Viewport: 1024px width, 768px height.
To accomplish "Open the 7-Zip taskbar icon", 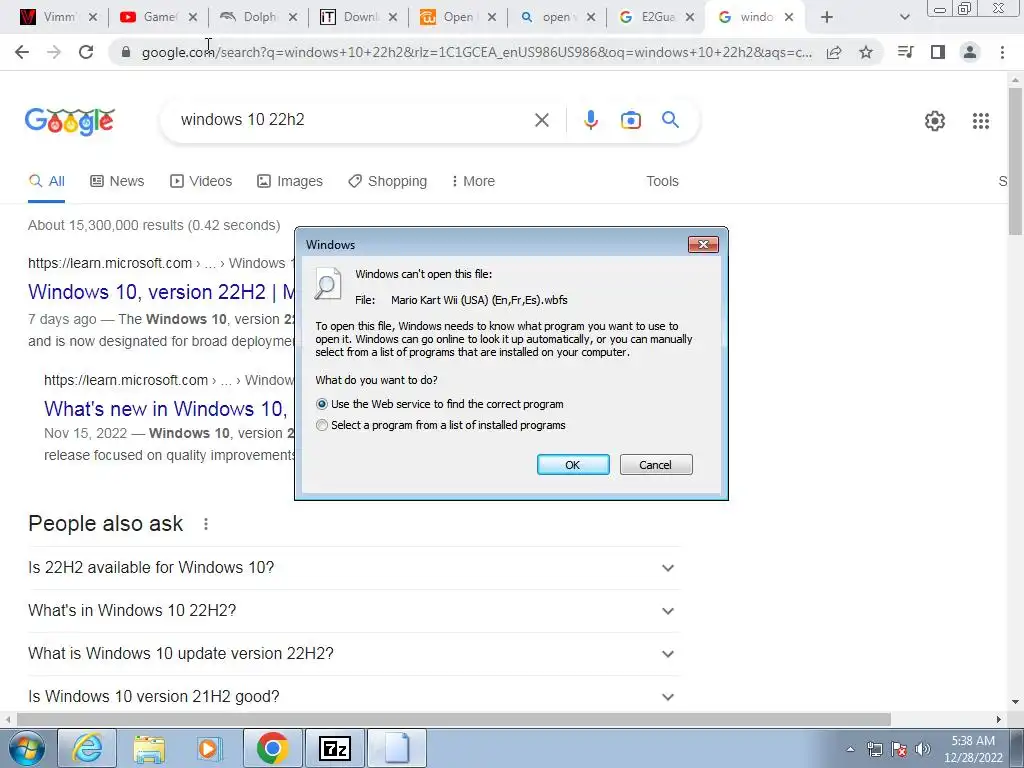I will (334, 748).
